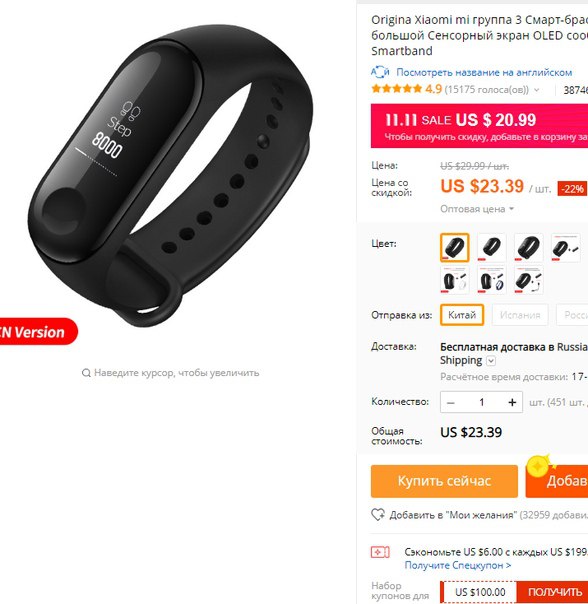Screen dimensions: 588x604
Task: Click the quantity input field showing 1
Action: coord(481,402)
